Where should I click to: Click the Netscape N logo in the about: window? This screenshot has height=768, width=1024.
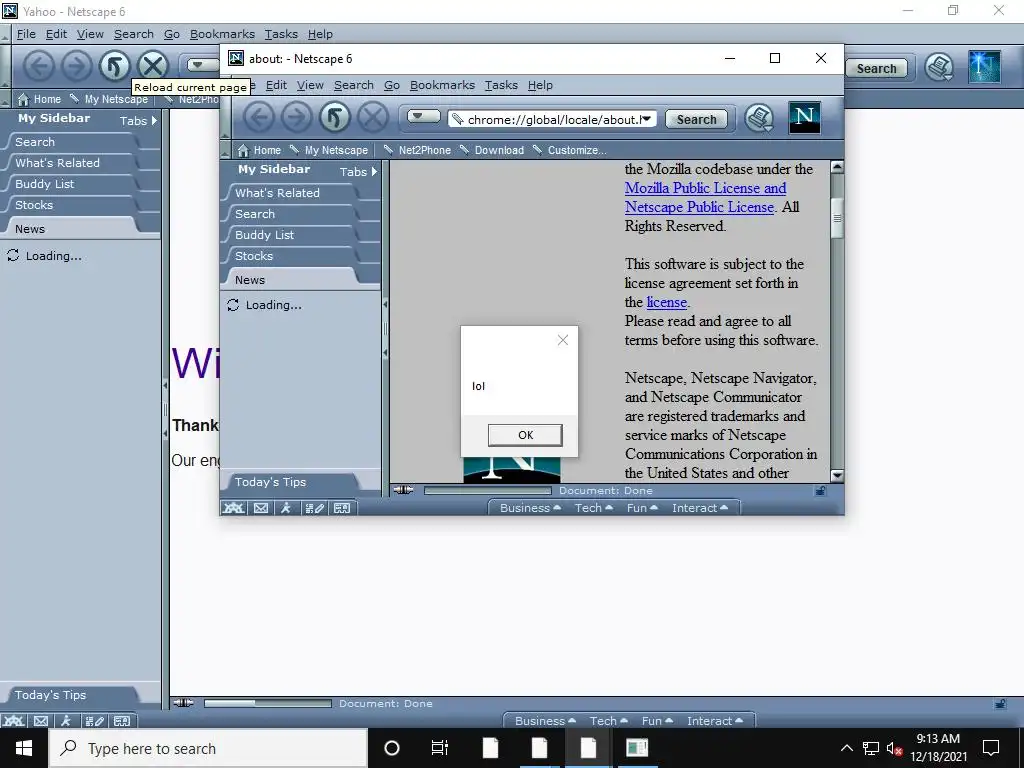[x=805, y=118]
